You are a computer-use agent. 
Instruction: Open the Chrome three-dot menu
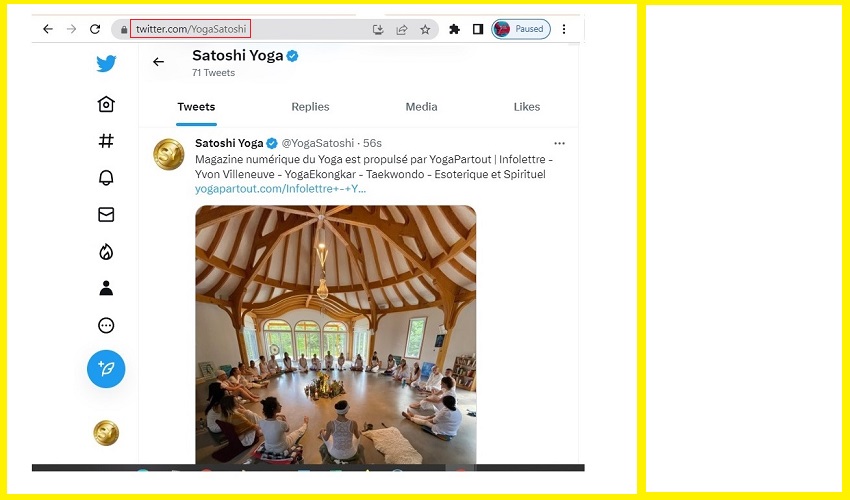[564, 29]
